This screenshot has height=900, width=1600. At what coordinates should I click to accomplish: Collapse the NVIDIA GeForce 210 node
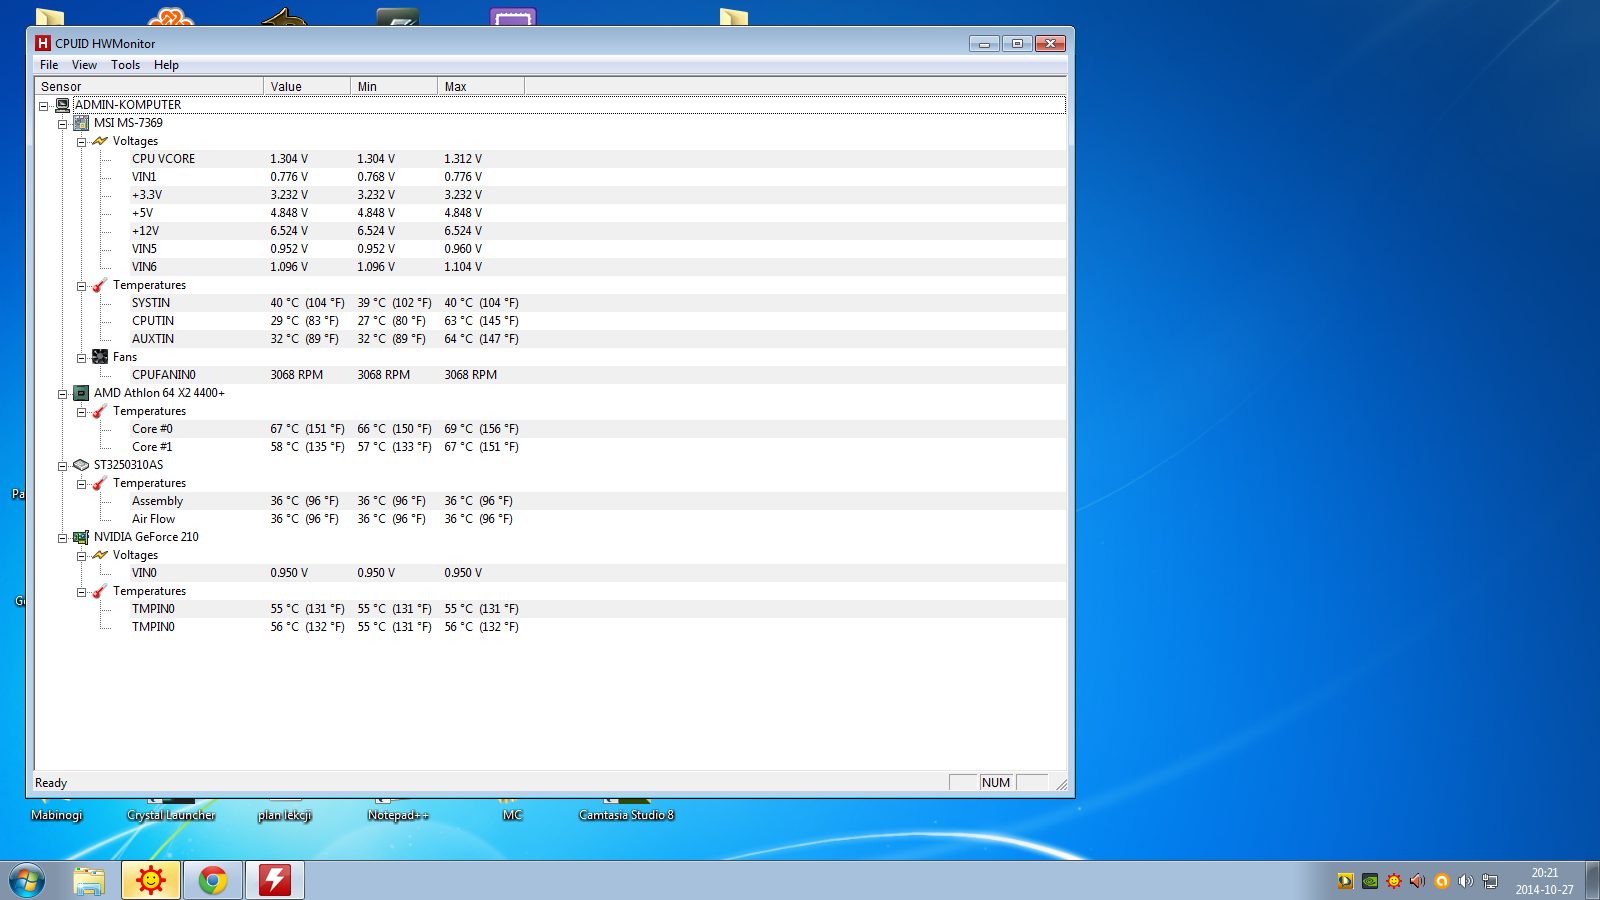tap(63, 538)
